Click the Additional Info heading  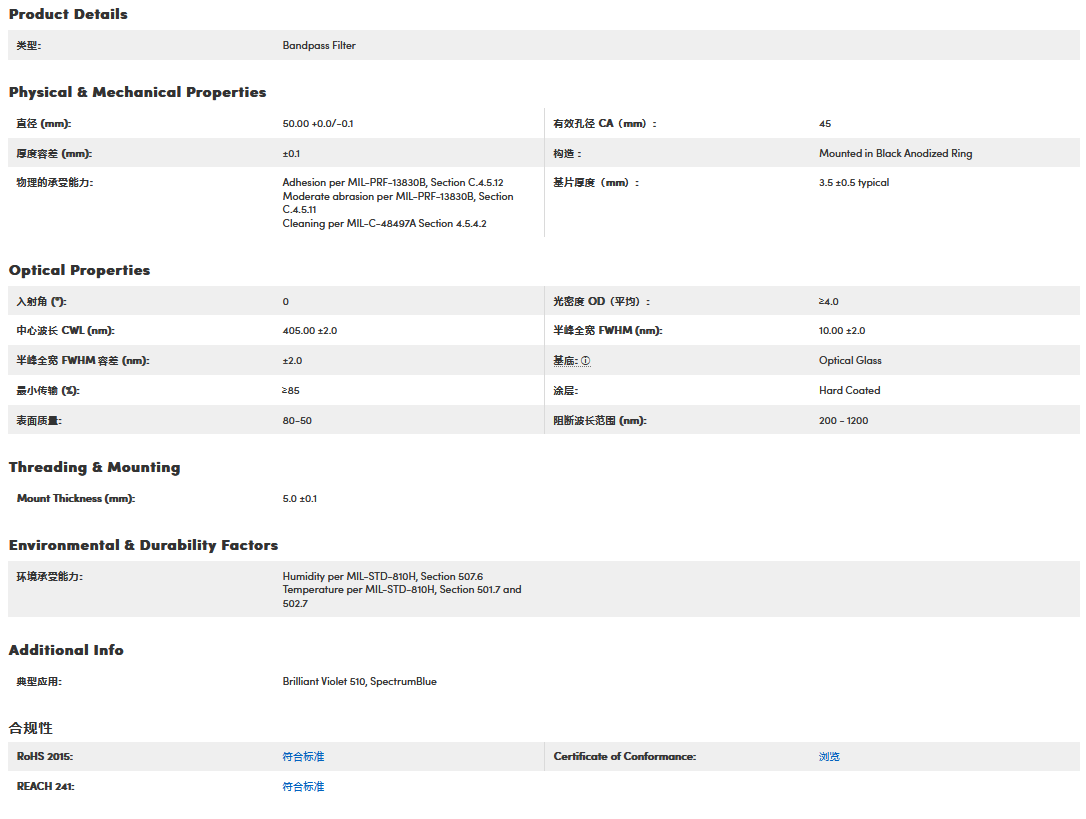pyautogui.click(x=66, y=650)
